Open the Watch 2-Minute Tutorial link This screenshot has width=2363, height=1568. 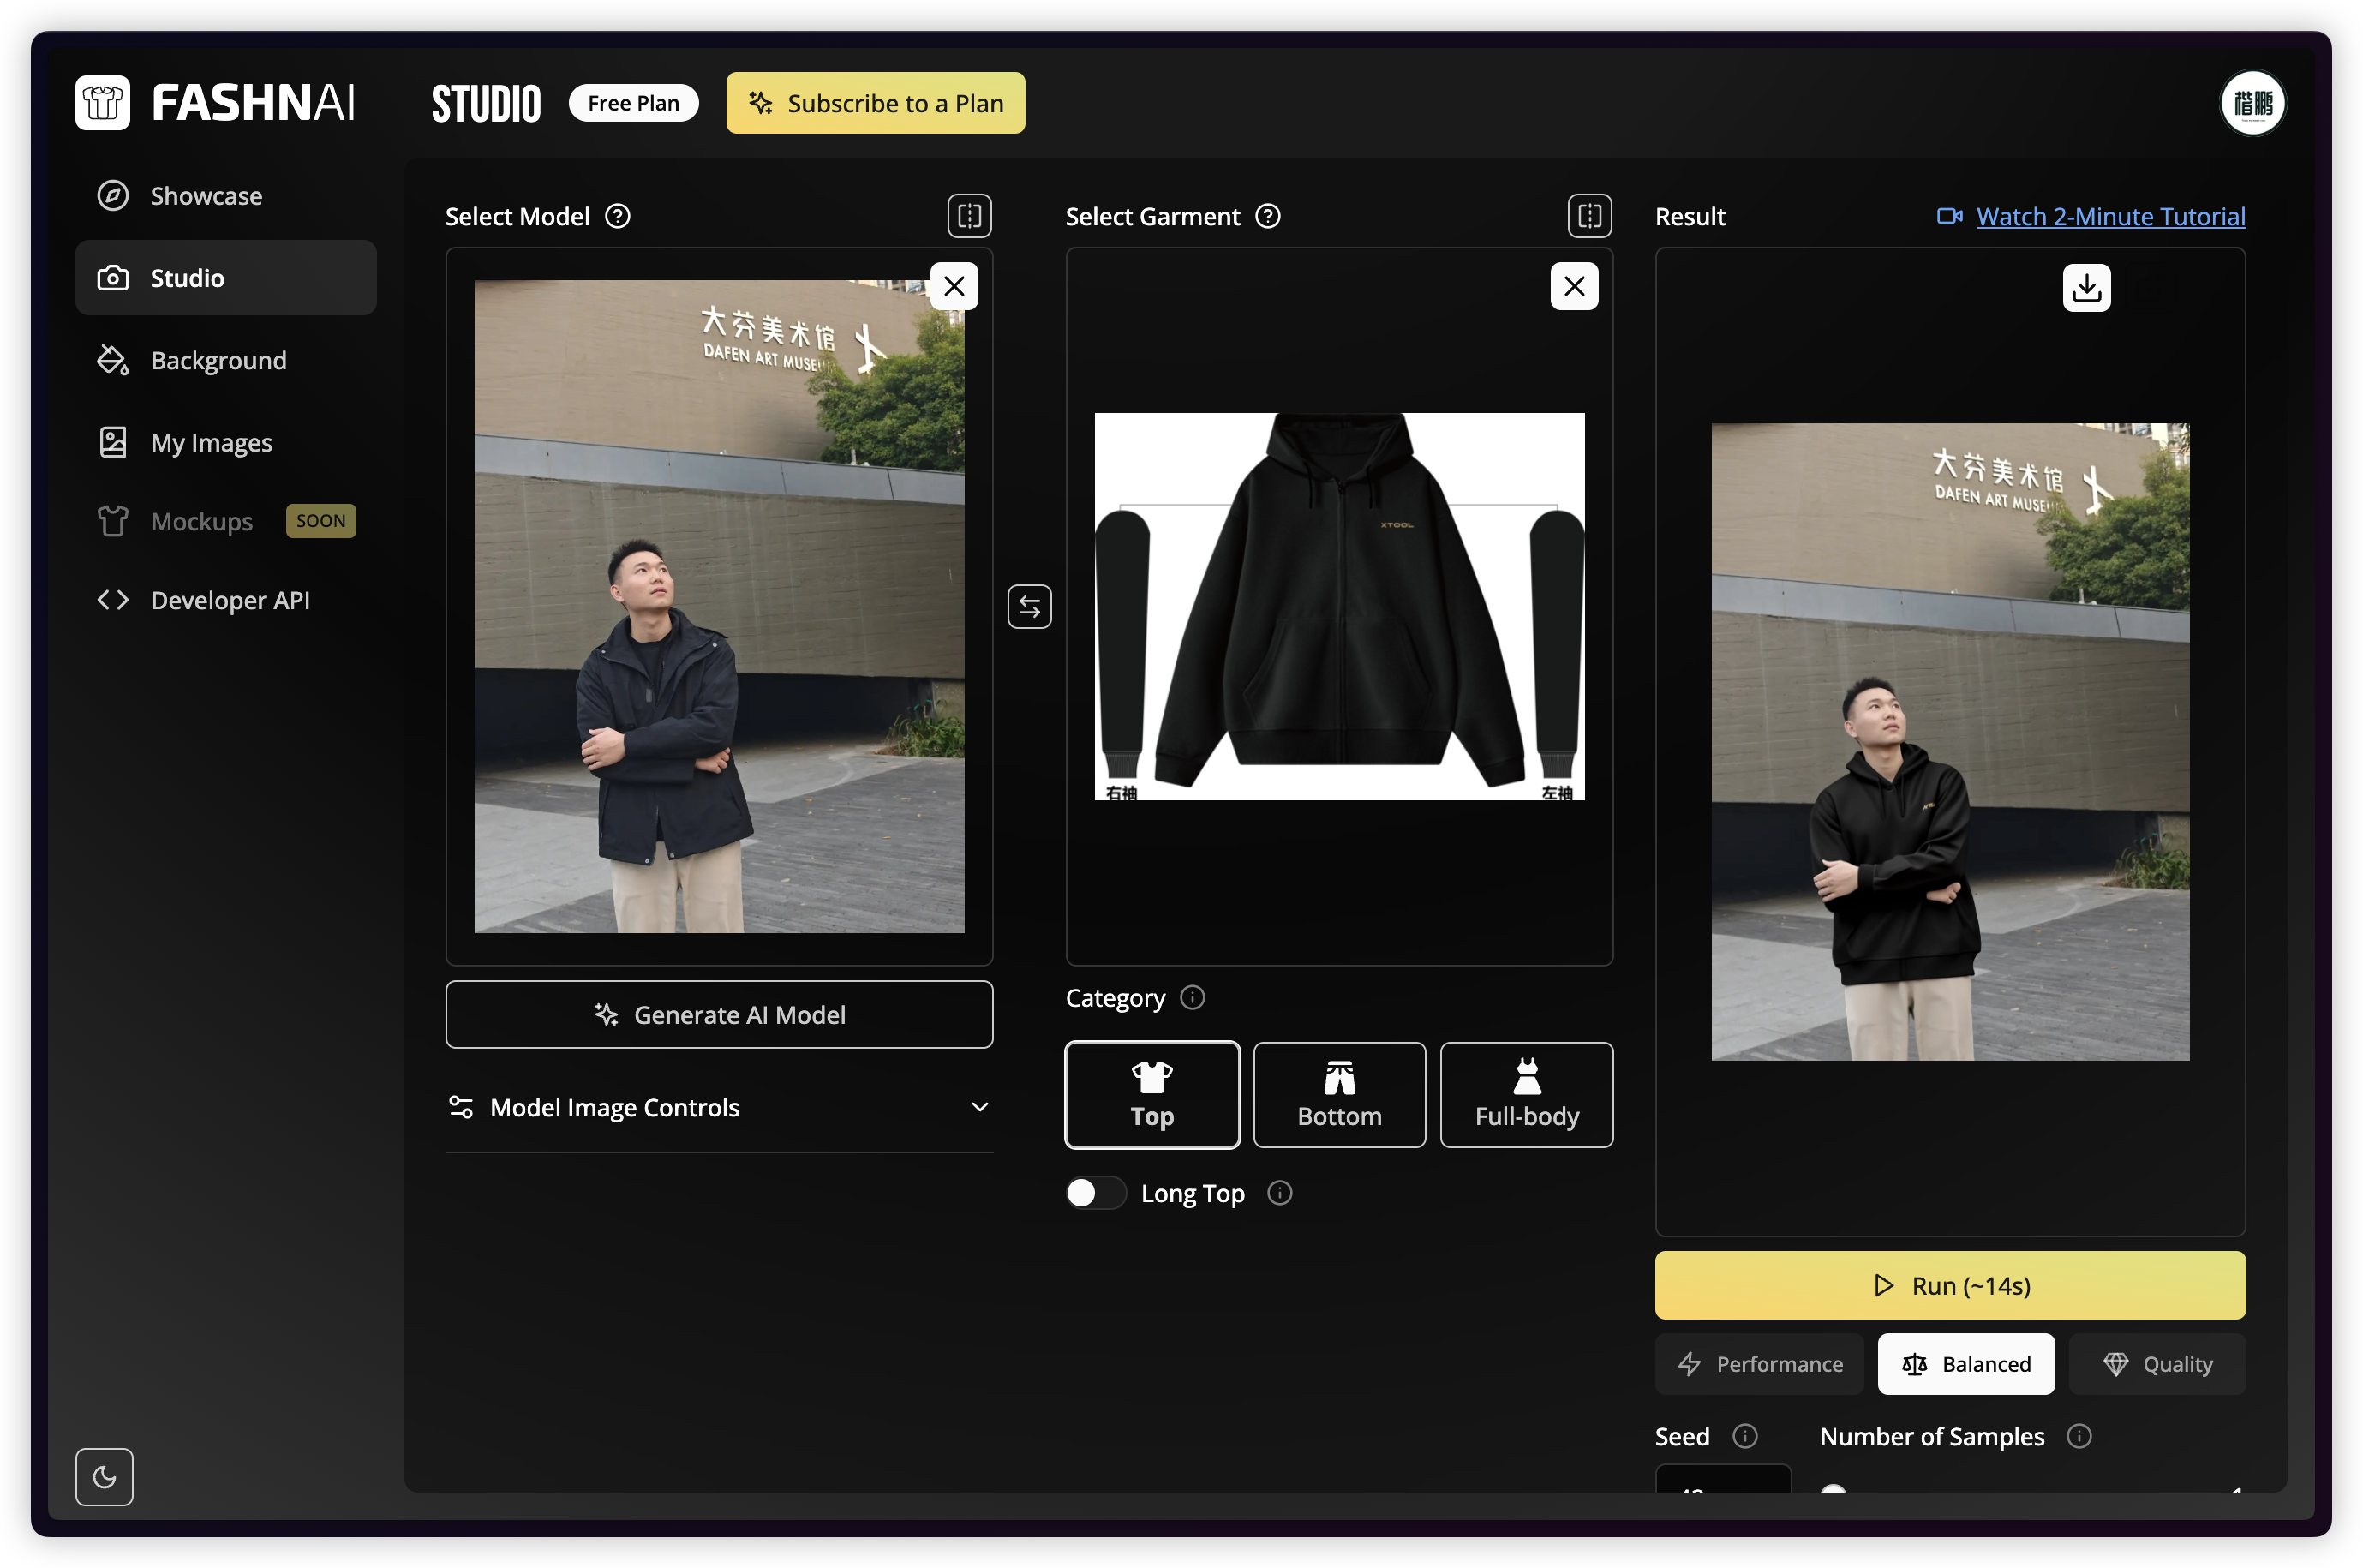coord(2110,216)
